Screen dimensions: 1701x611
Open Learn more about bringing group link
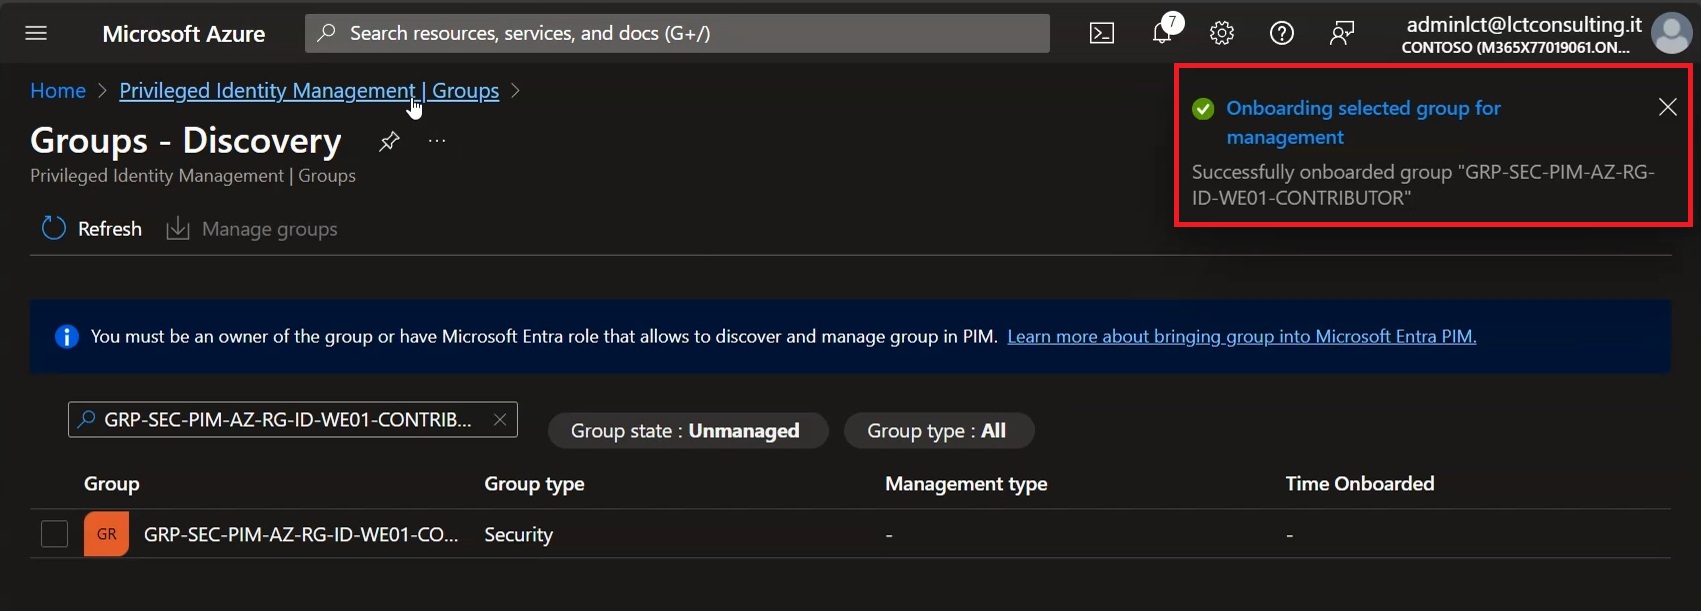pyautogui.click(x=1242, y=337)
